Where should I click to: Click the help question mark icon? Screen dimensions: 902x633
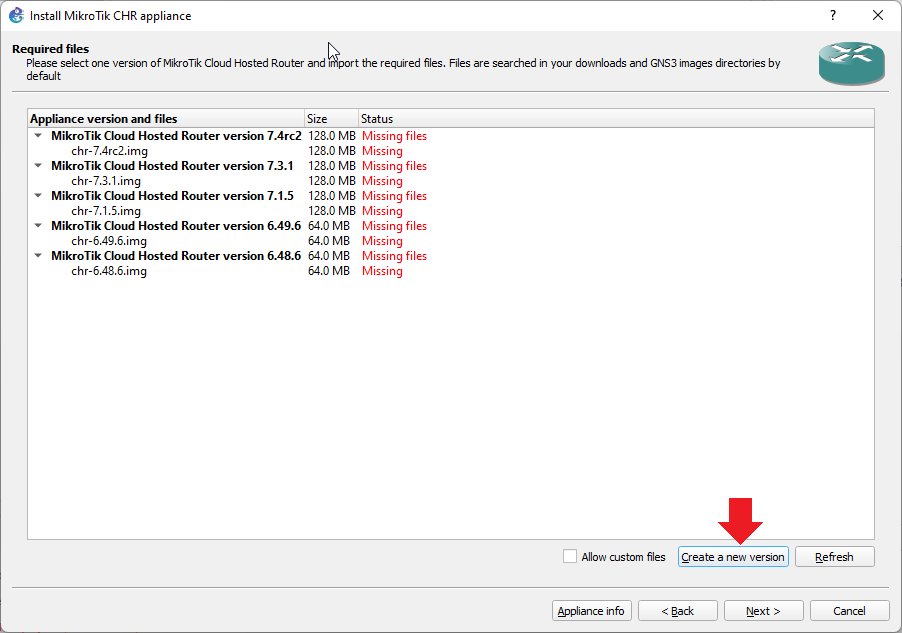832,15
